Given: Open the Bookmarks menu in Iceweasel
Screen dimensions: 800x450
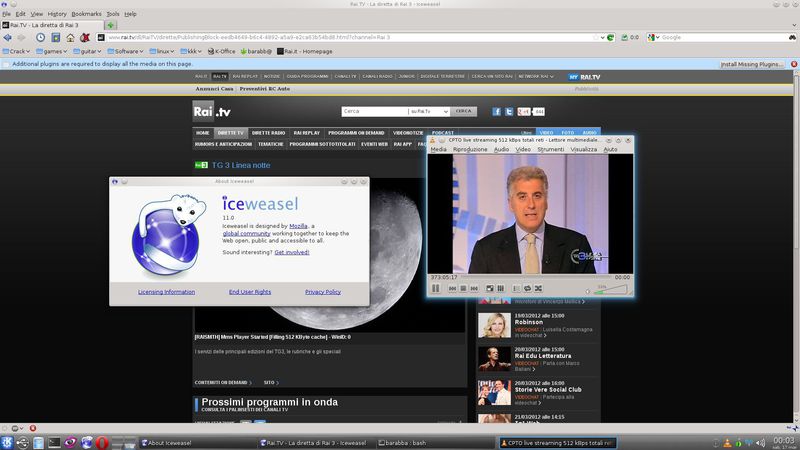Looking at the screenshot, I should click(x=86, y=14).
